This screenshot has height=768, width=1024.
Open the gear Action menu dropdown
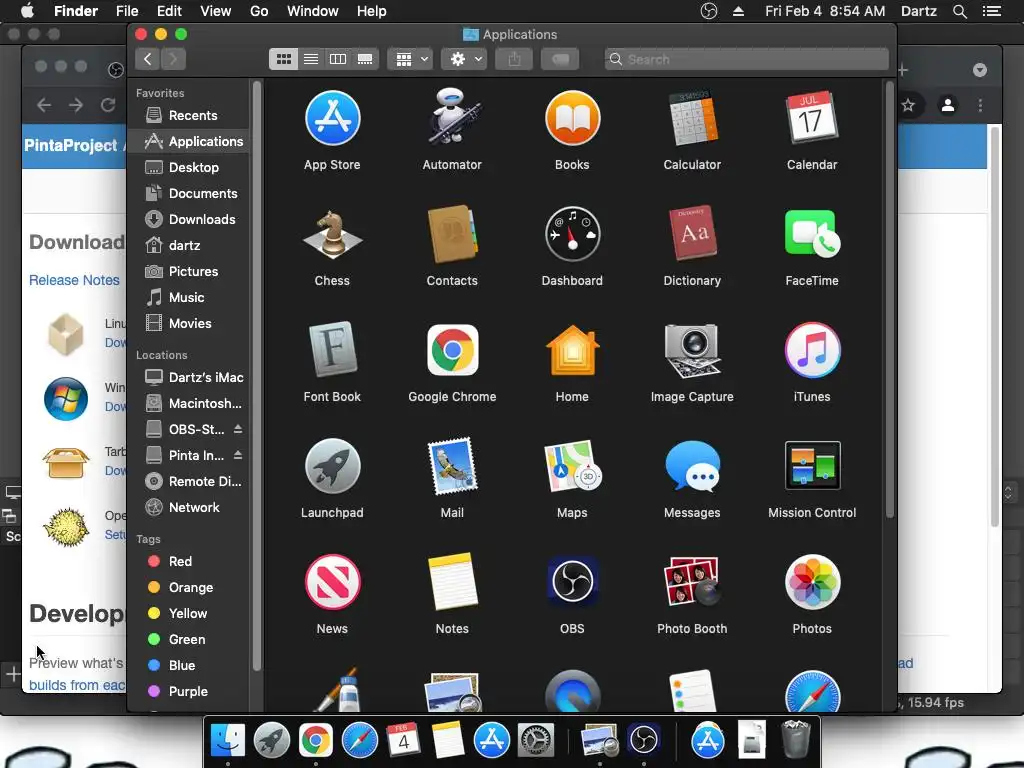[x=465, y=59]
